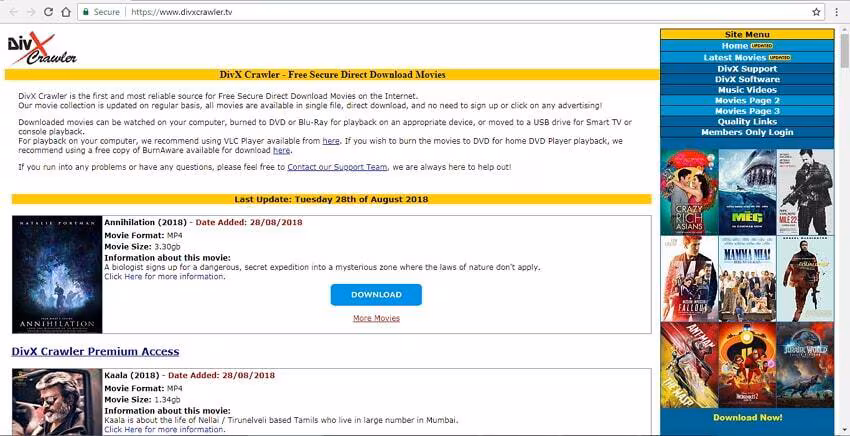Click the Site Menu header
This screenshot has height=436, width=850.
point(747,35)
